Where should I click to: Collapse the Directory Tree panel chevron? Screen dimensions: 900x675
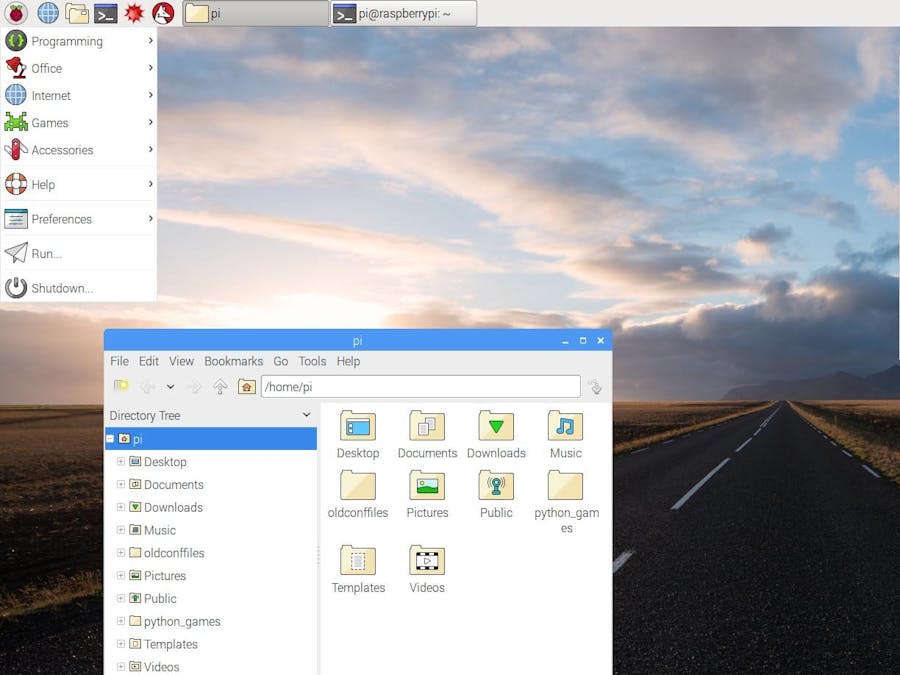[305, 414]
